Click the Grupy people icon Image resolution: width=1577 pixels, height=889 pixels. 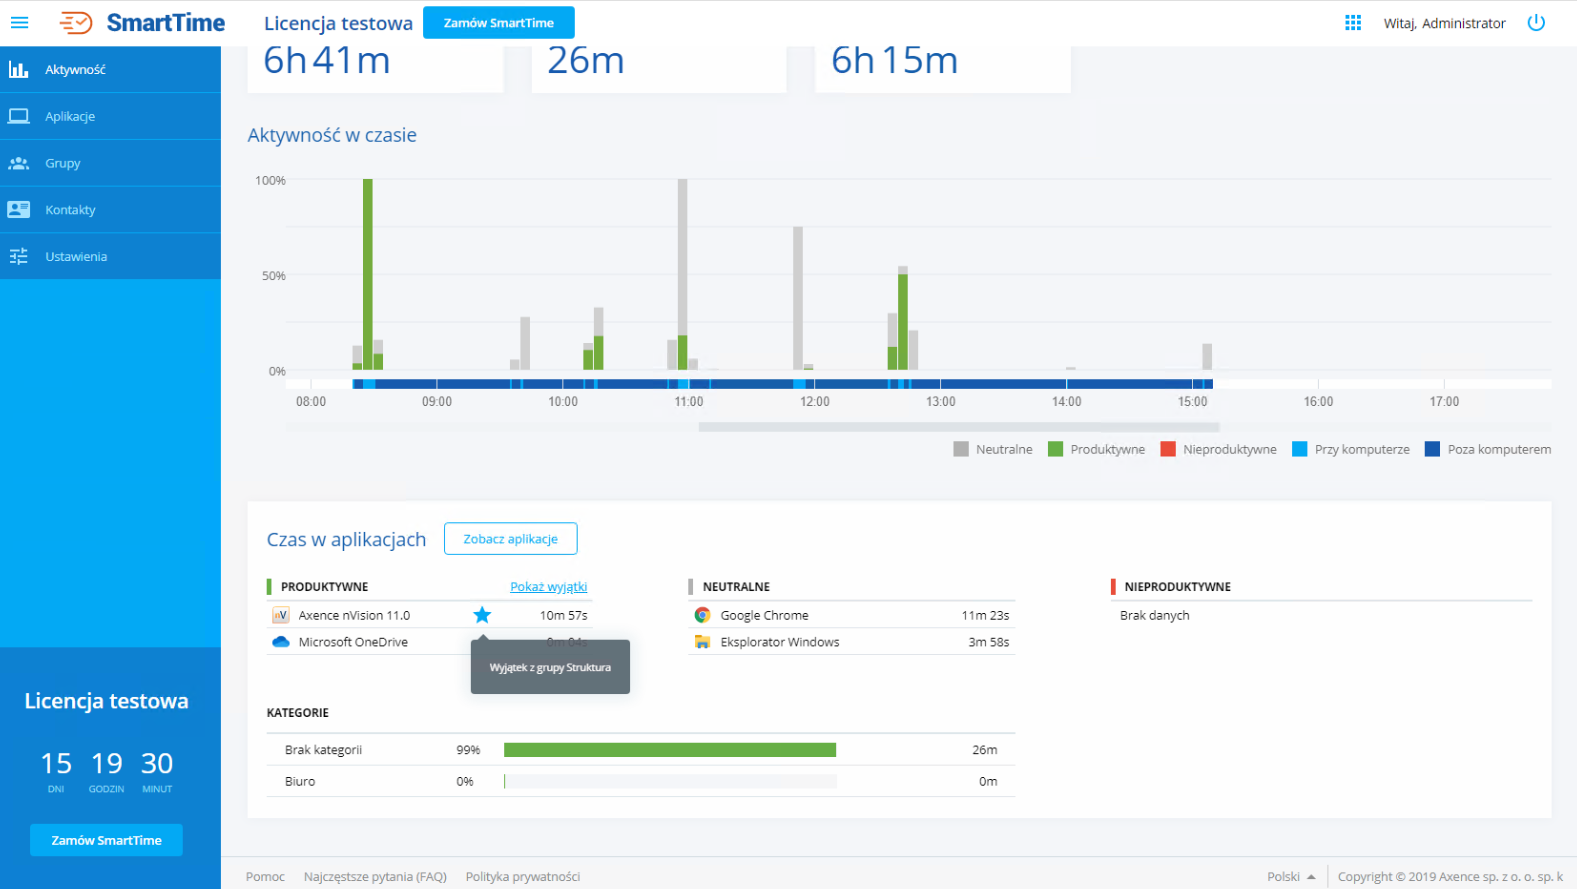(x=18, y=163)
